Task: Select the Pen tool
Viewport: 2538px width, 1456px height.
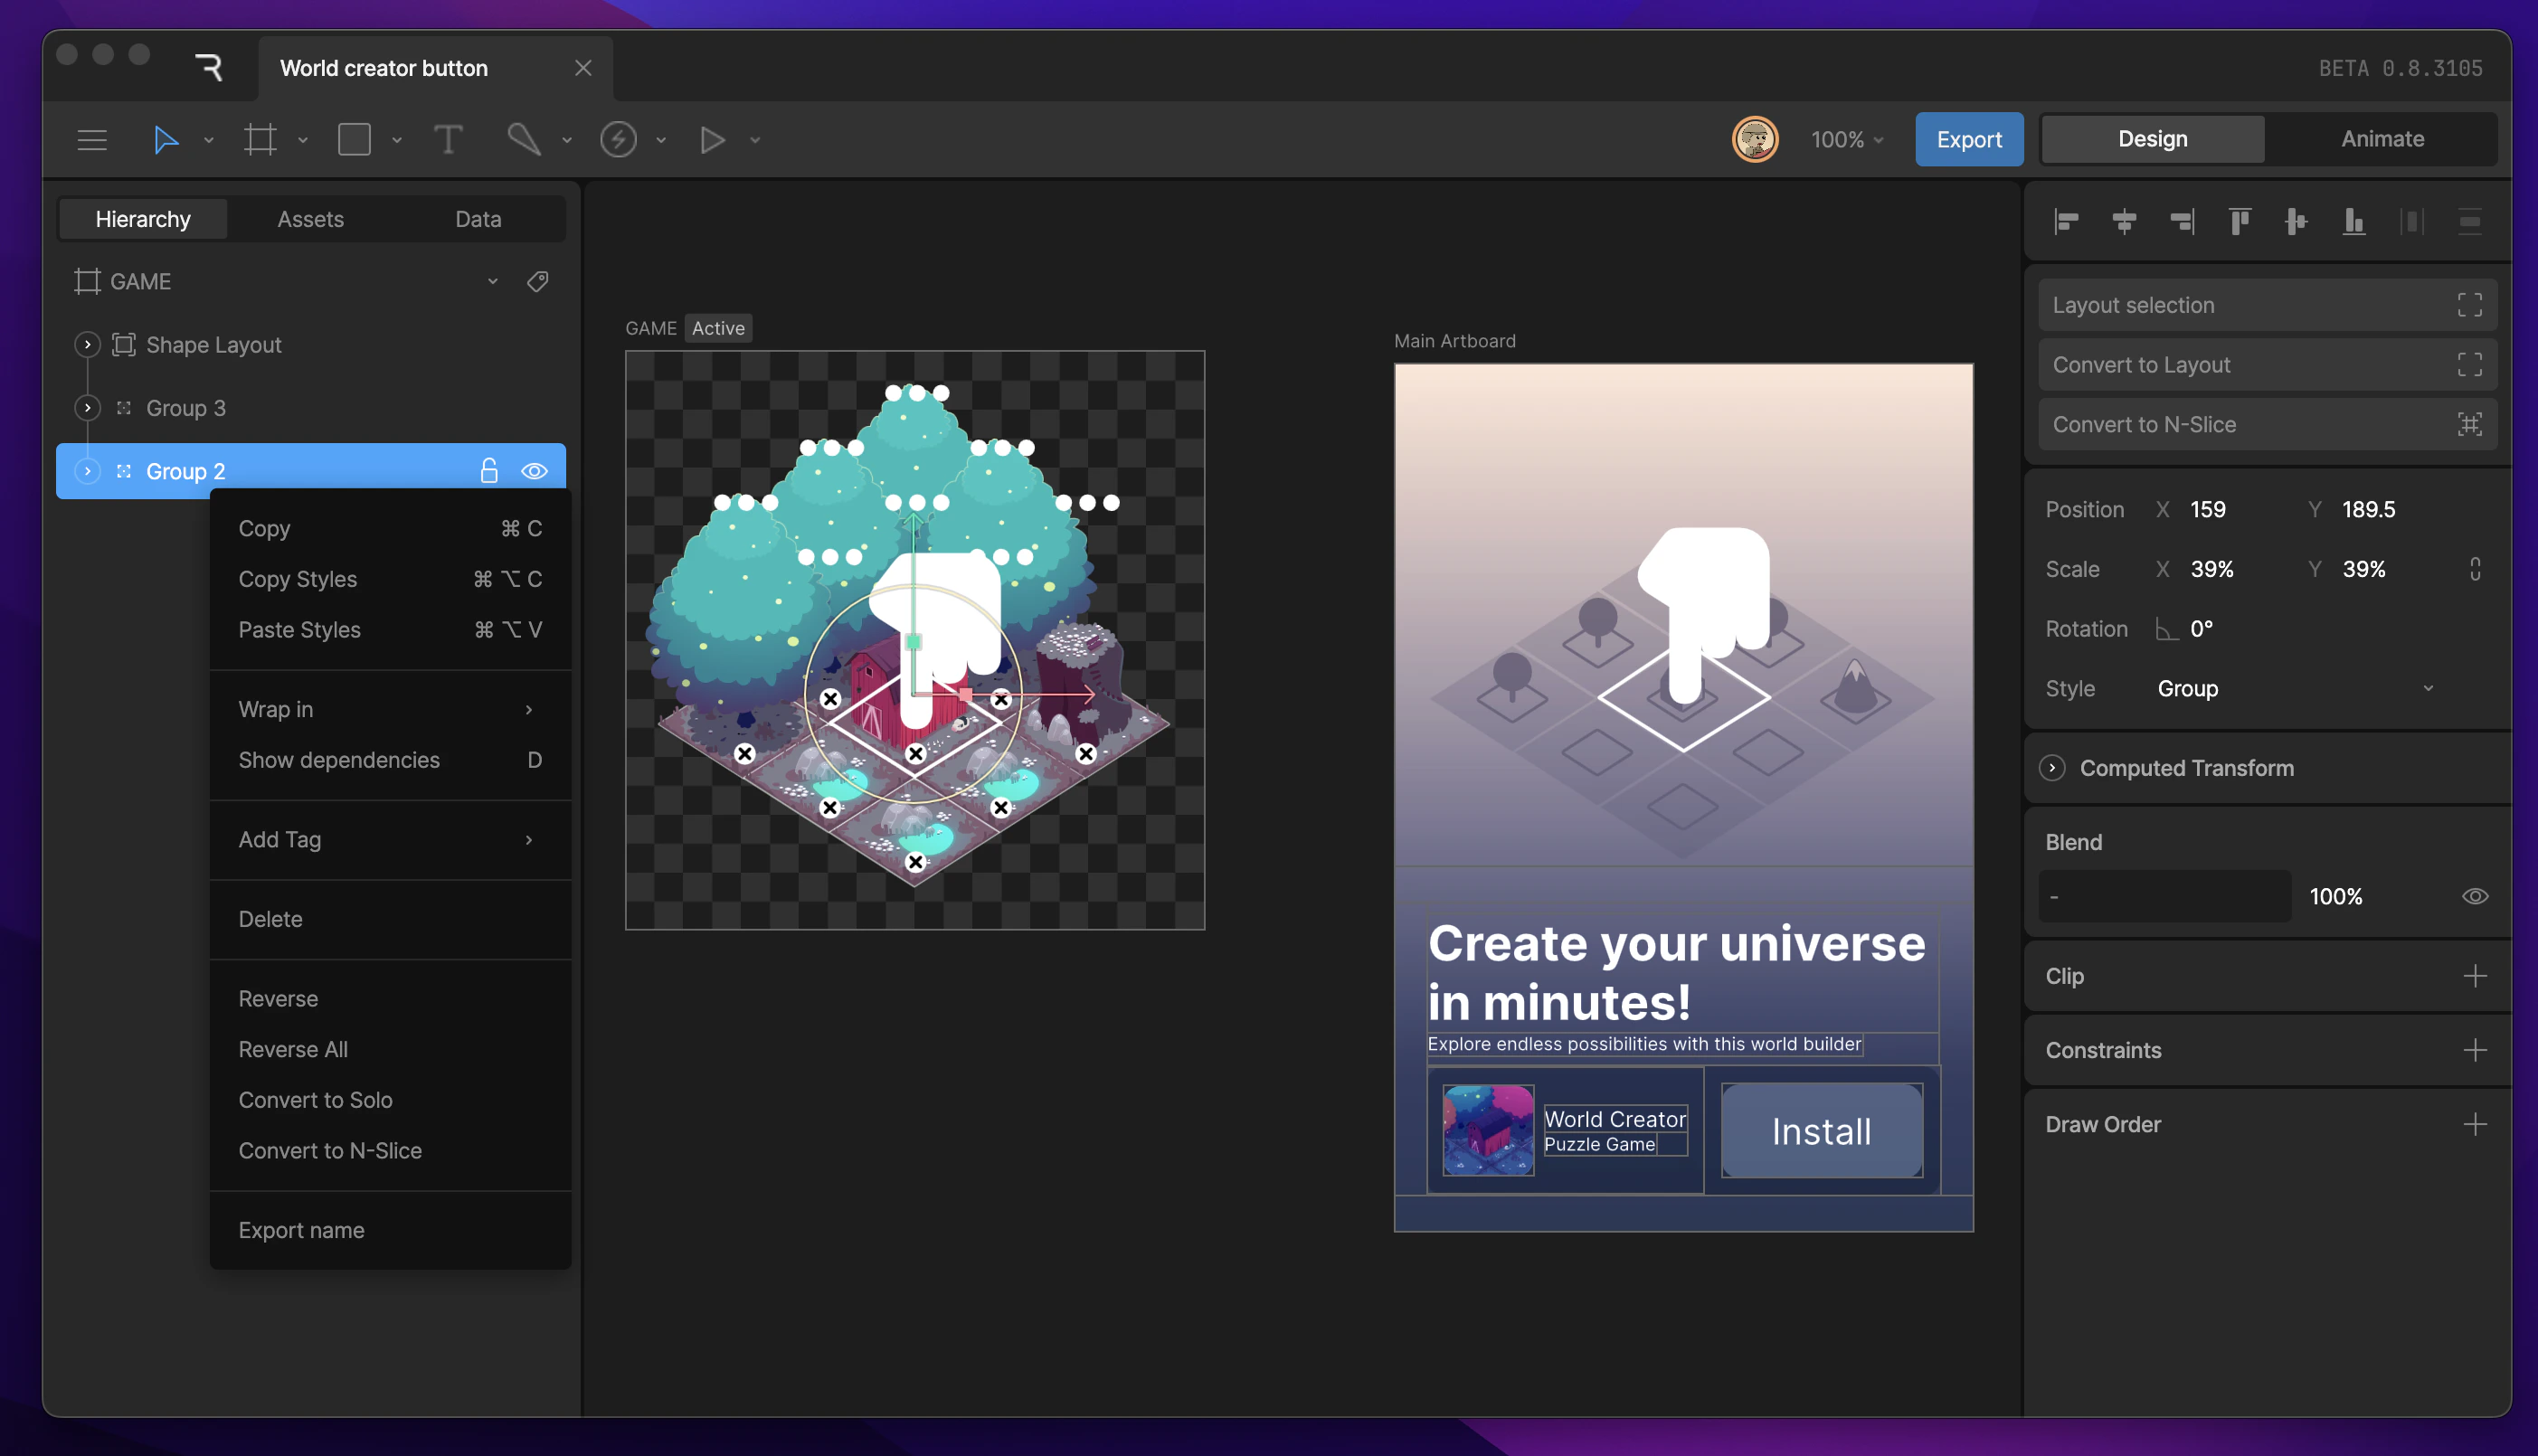Action: [x=523, y=139]
